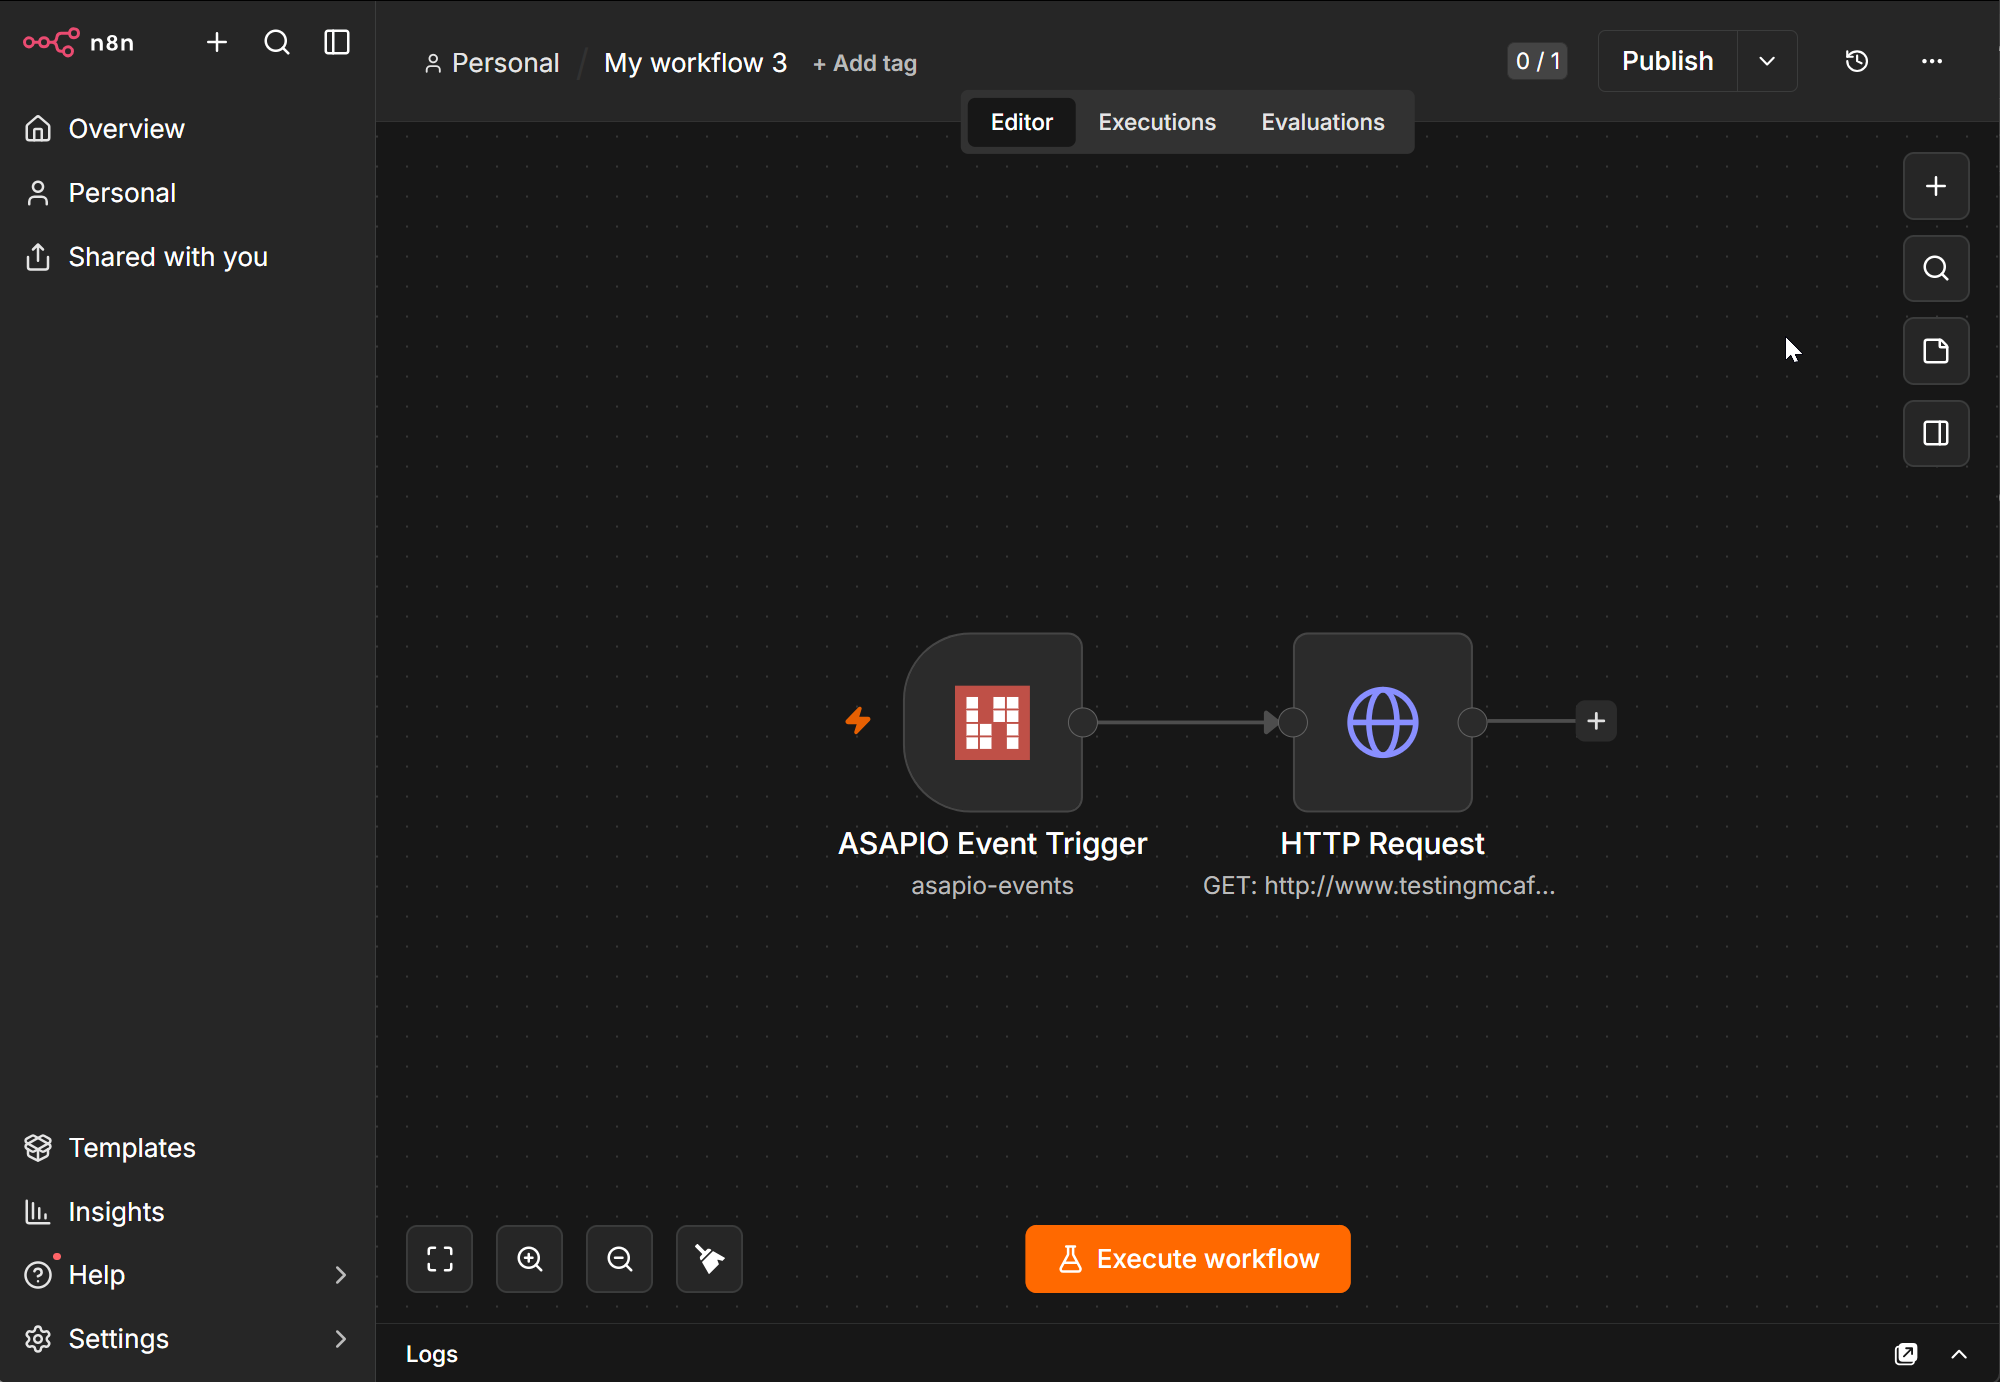Open the Logs panel label
Image resolution: width=2000 pixels, height=1382 pixels.
click(x=432, y=1354)
